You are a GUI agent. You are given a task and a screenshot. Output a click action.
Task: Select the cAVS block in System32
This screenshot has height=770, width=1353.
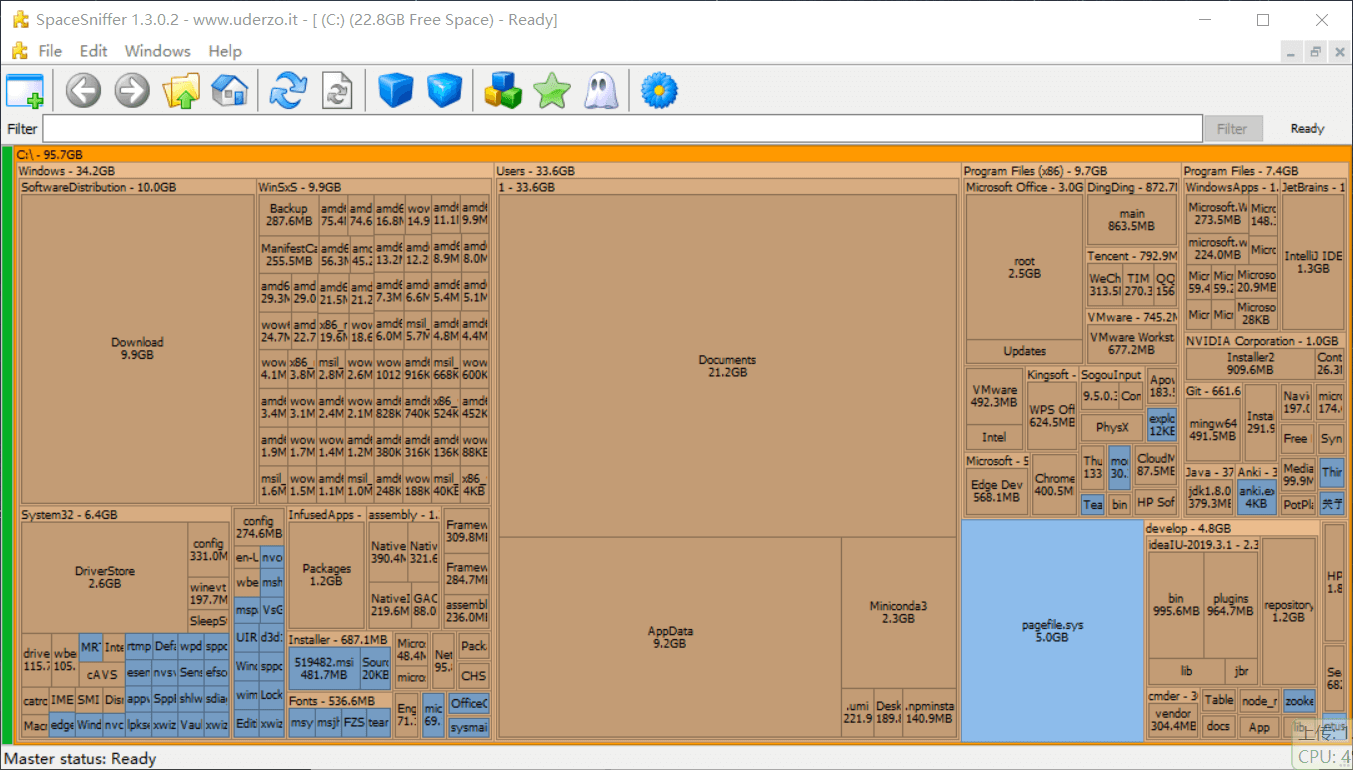(x=101, y=674)
